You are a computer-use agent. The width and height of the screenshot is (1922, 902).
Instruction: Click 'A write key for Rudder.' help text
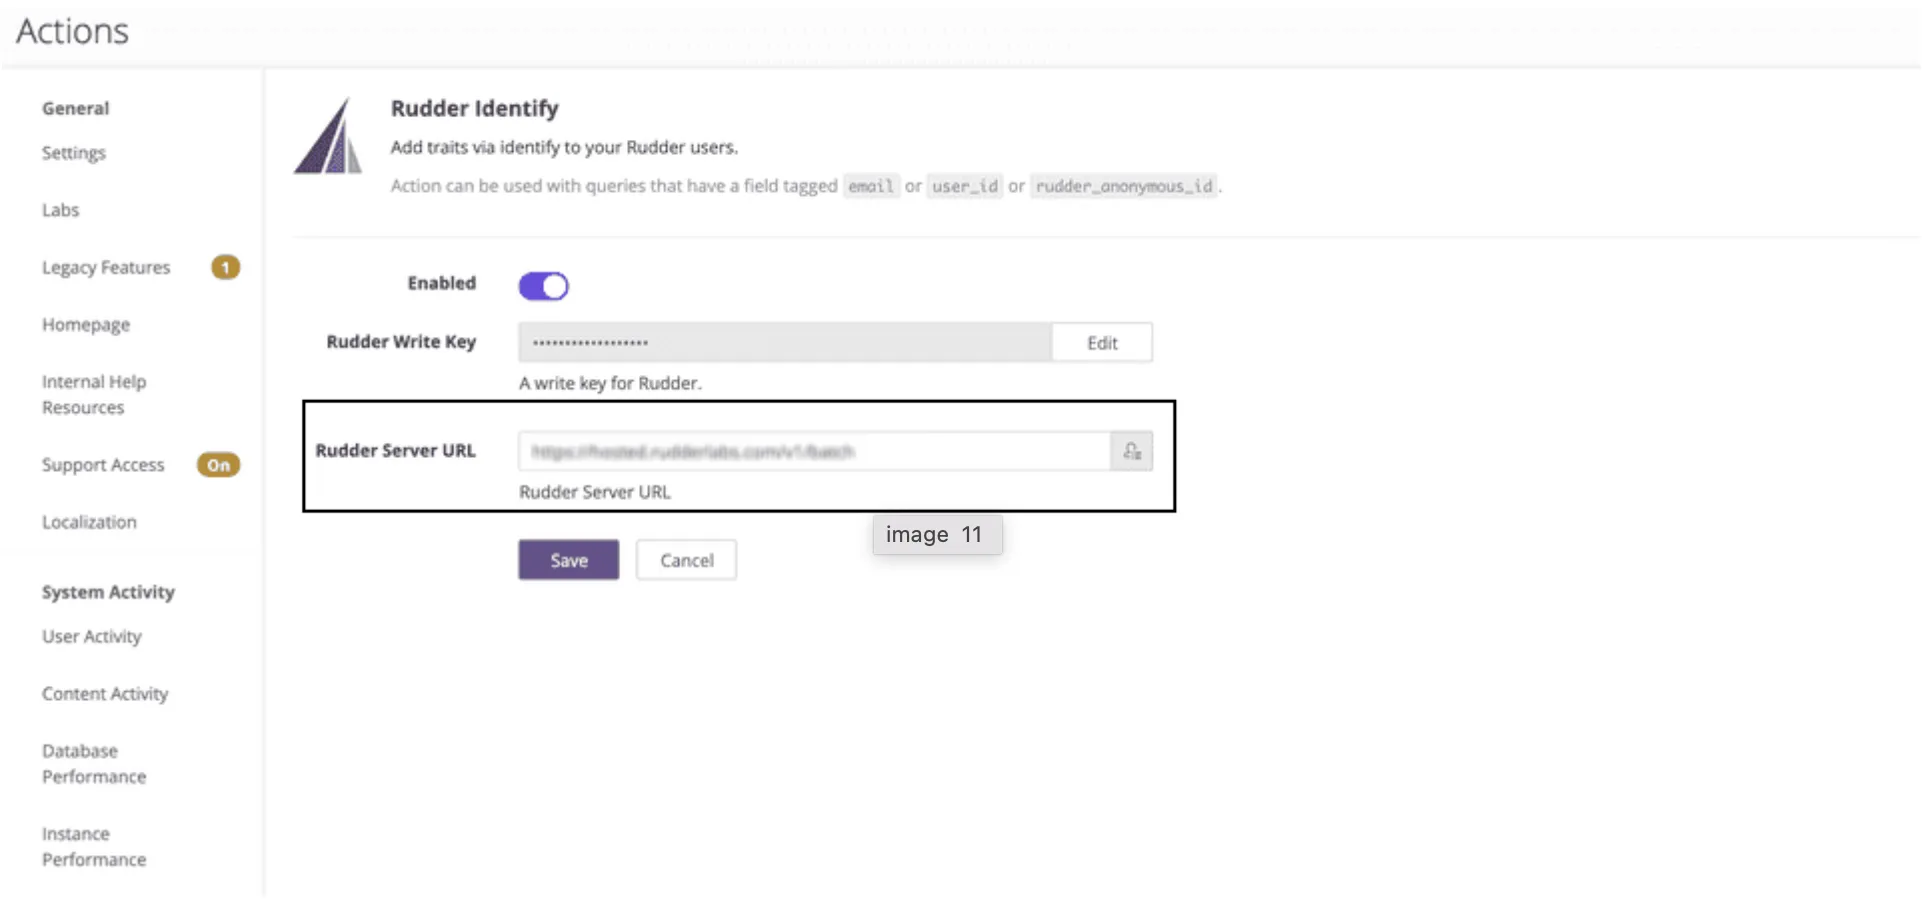click(610, 383)
